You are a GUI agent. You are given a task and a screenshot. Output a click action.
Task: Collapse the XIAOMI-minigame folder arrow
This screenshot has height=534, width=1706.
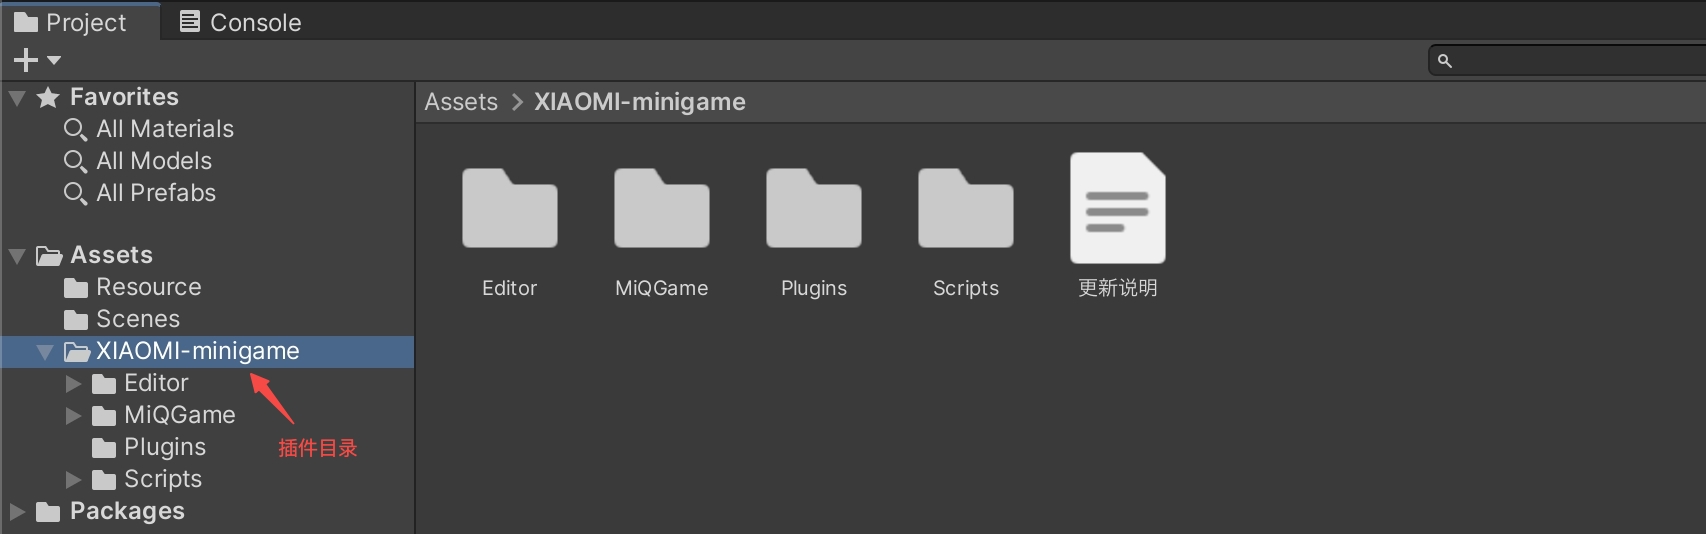45,352
